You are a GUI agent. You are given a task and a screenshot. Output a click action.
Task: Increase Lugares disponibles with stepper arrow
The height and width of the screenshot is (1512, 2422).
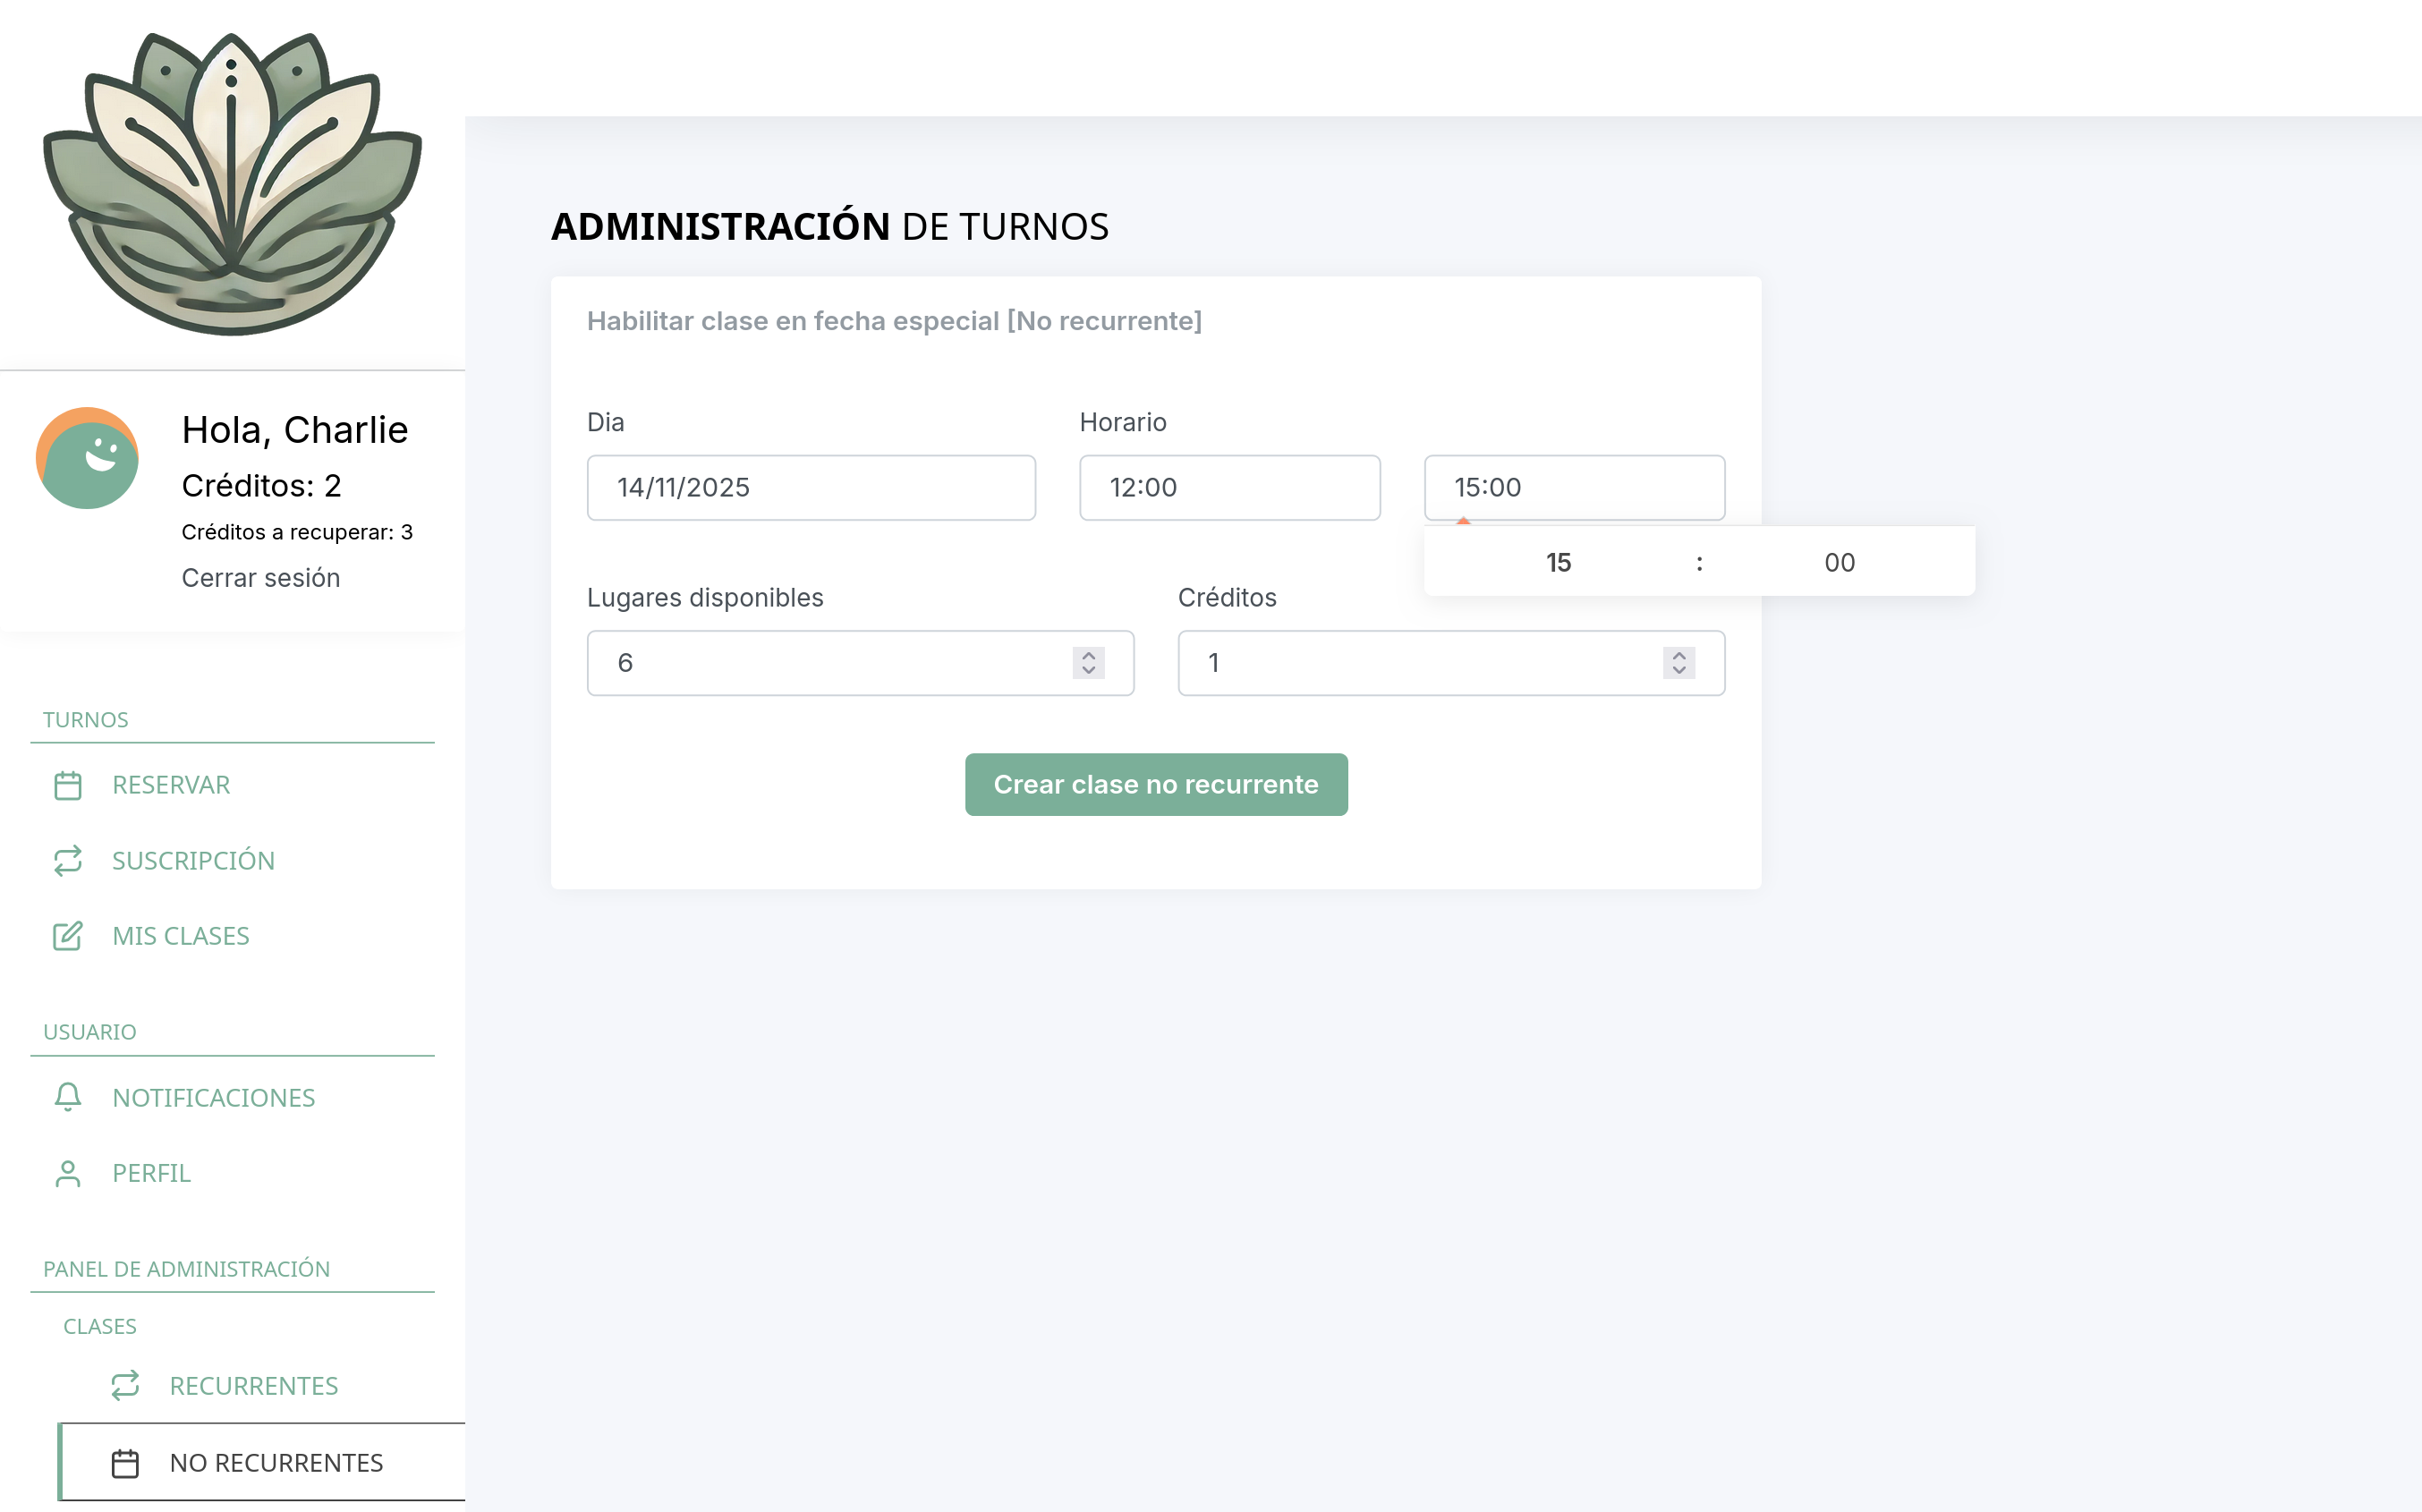click(1088, 655)
